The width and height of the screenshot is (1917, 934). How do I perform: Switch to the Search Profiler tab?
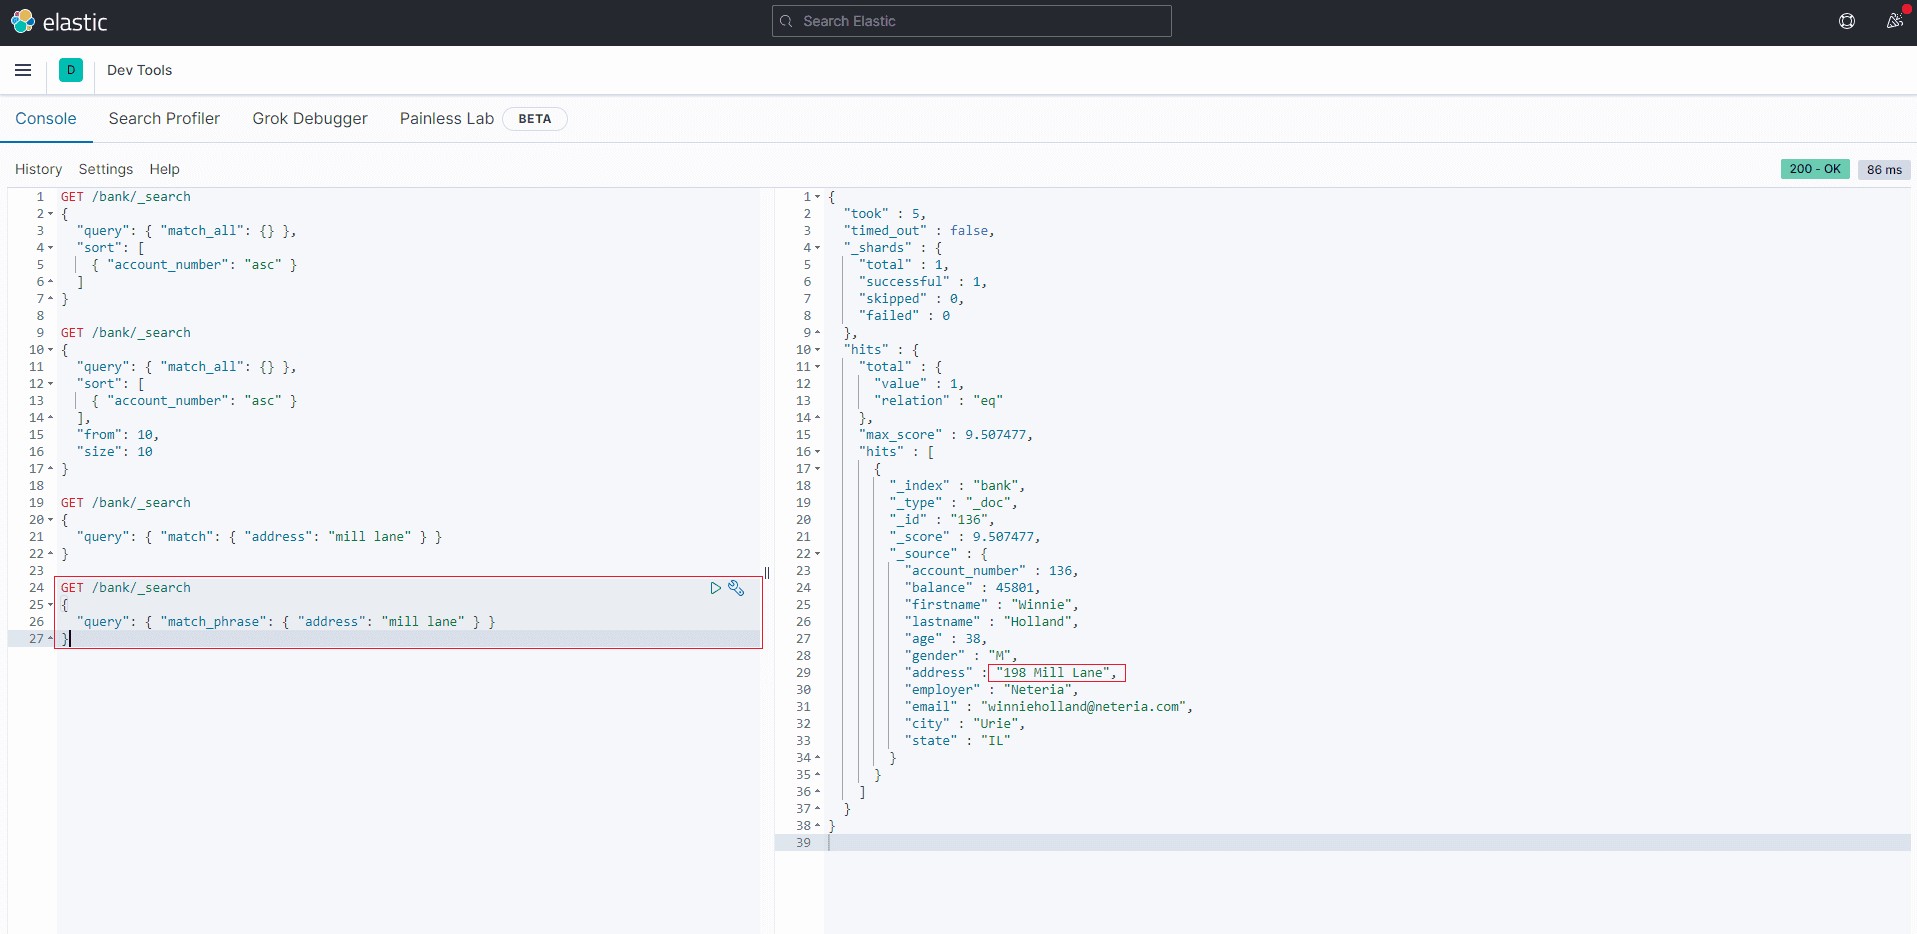[164, 118]
